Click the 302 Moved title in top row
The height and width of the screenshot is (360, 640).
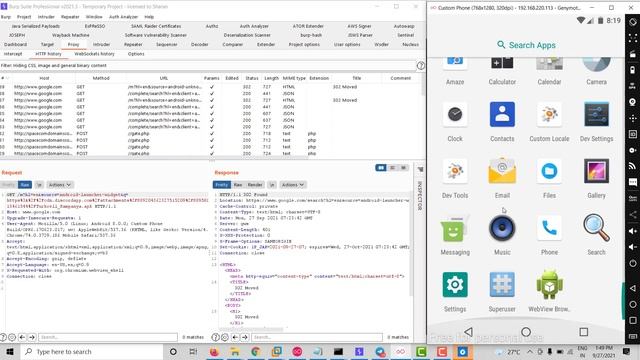click(345, 87)
